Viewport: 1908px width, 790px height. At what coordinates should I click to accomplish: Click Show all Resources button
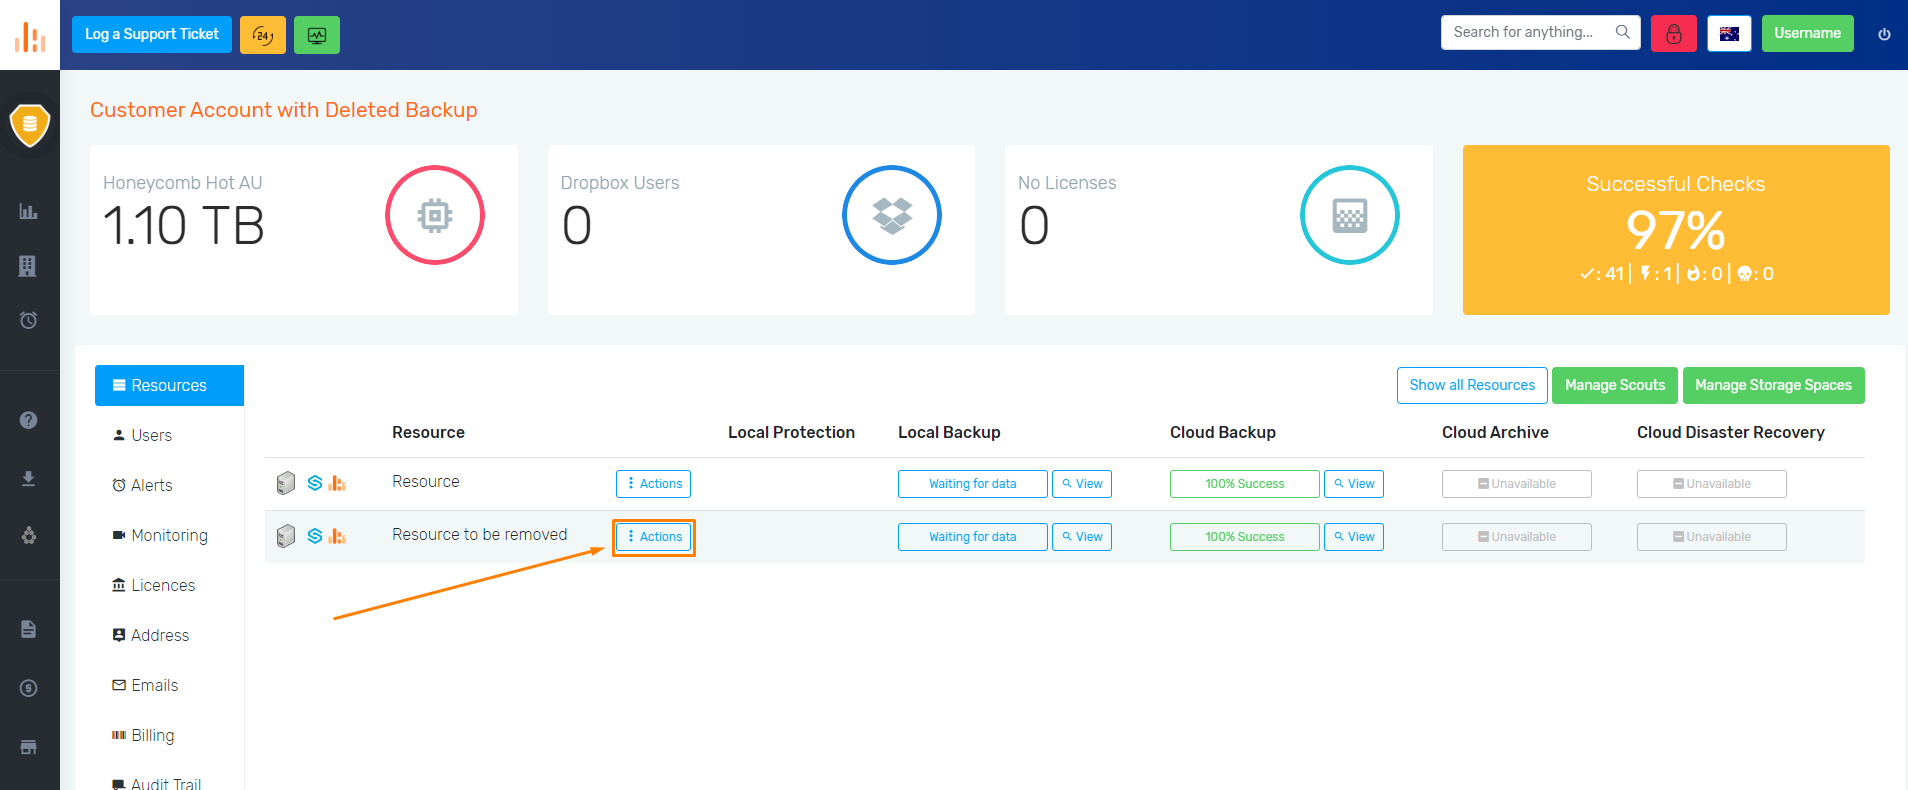pyautogui.click(x=1472, y=386)
